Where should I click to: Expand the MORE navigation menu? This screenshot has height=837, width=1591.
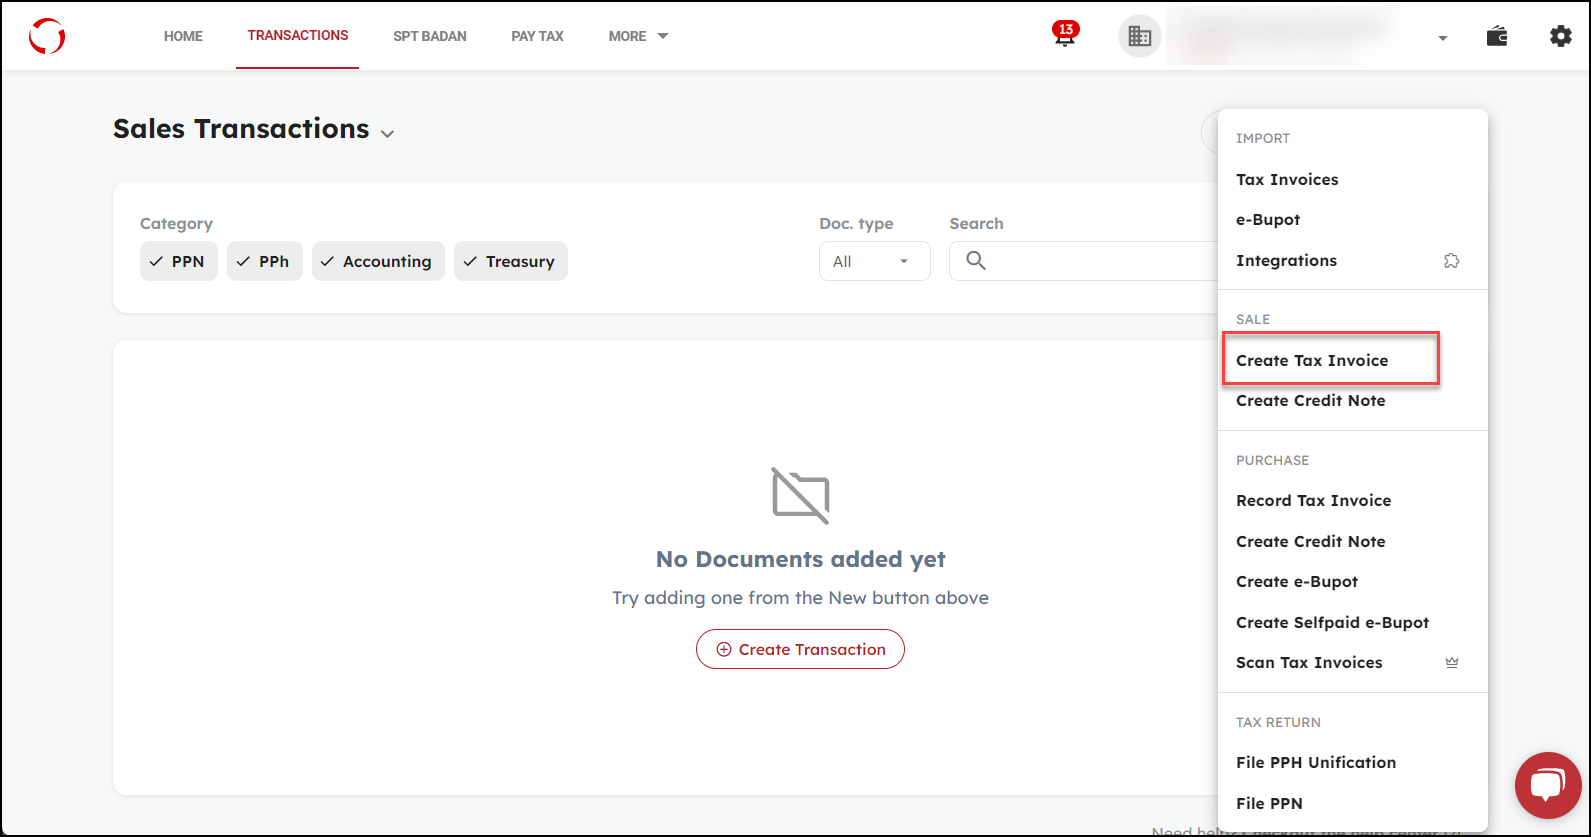click(x=638, y=36)
